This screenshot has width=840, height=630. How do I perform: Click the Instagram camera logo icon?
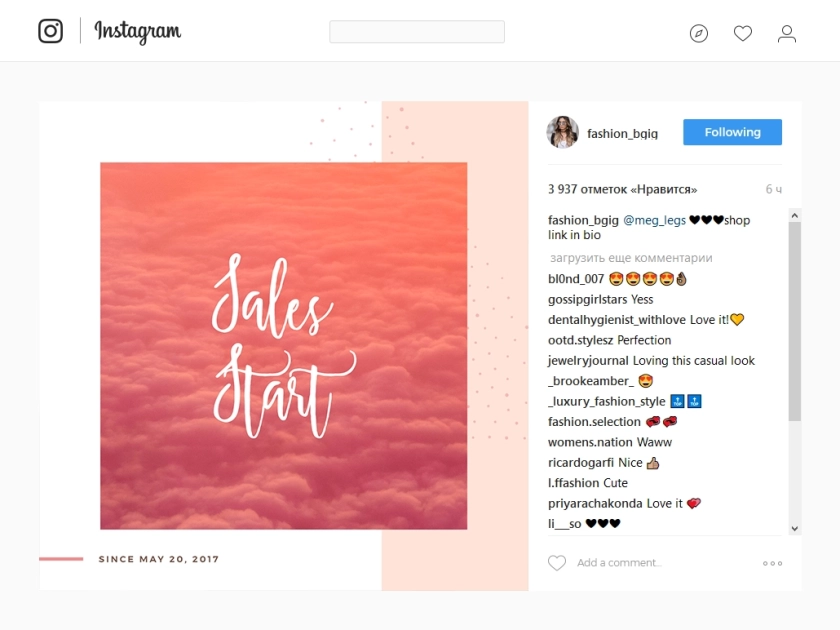click(x=50, y=31)
